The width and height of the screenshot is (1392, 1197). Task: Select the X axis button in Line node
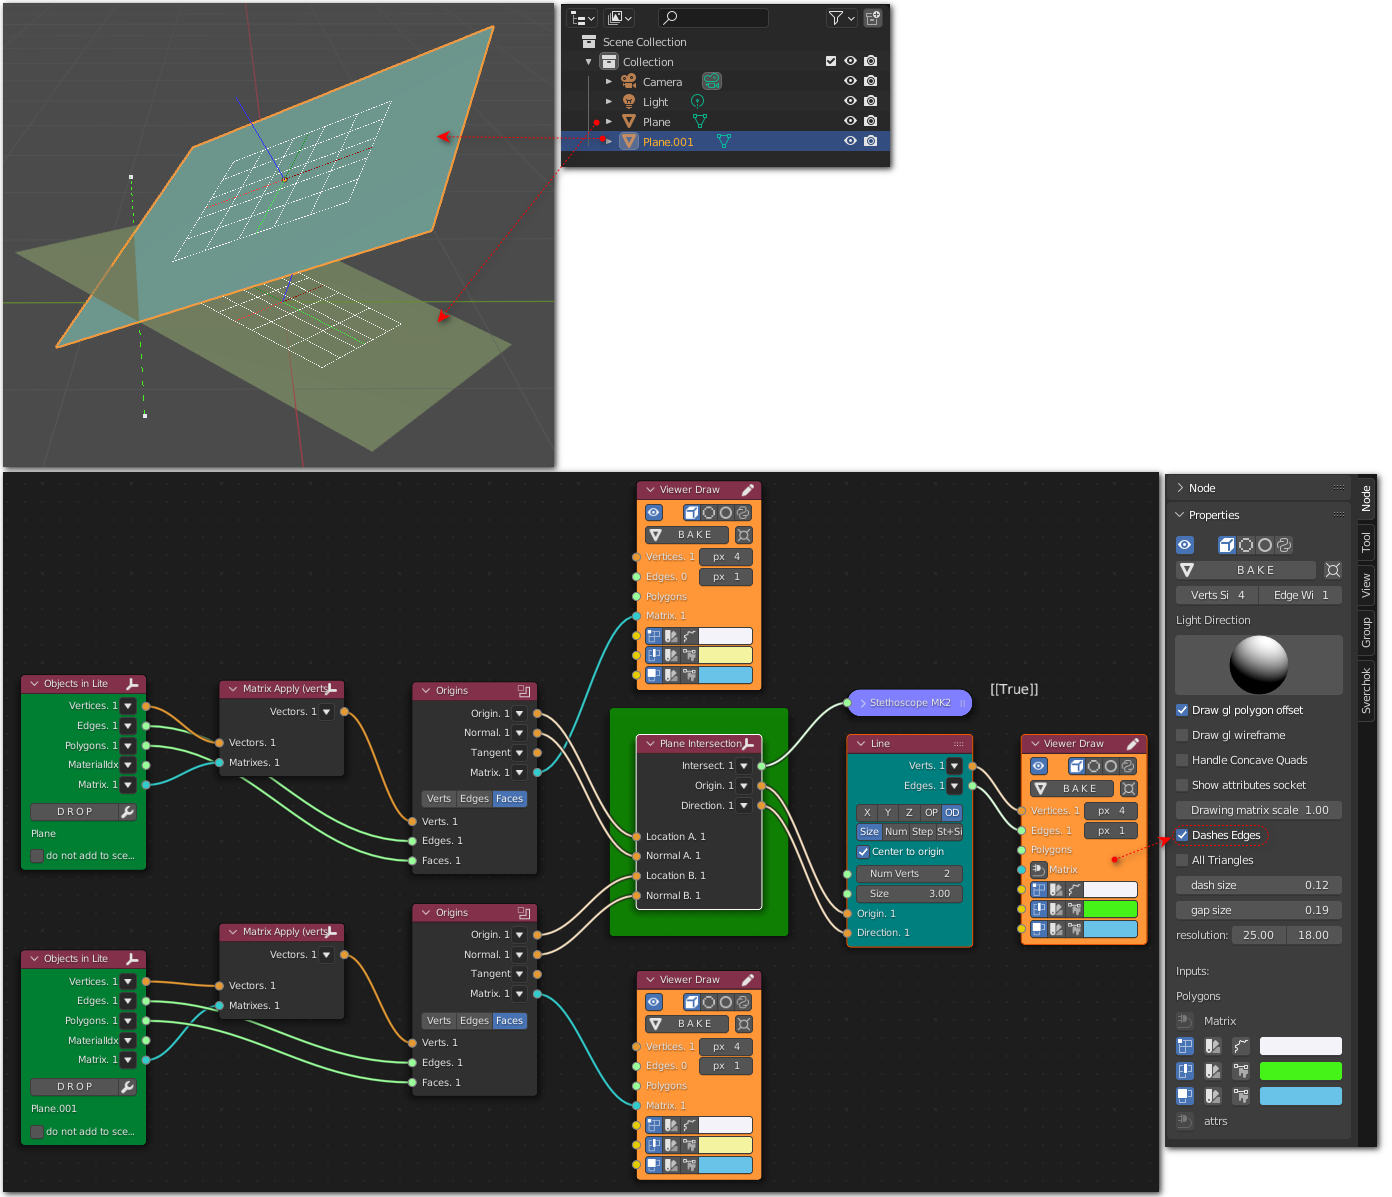pos(867,813)
